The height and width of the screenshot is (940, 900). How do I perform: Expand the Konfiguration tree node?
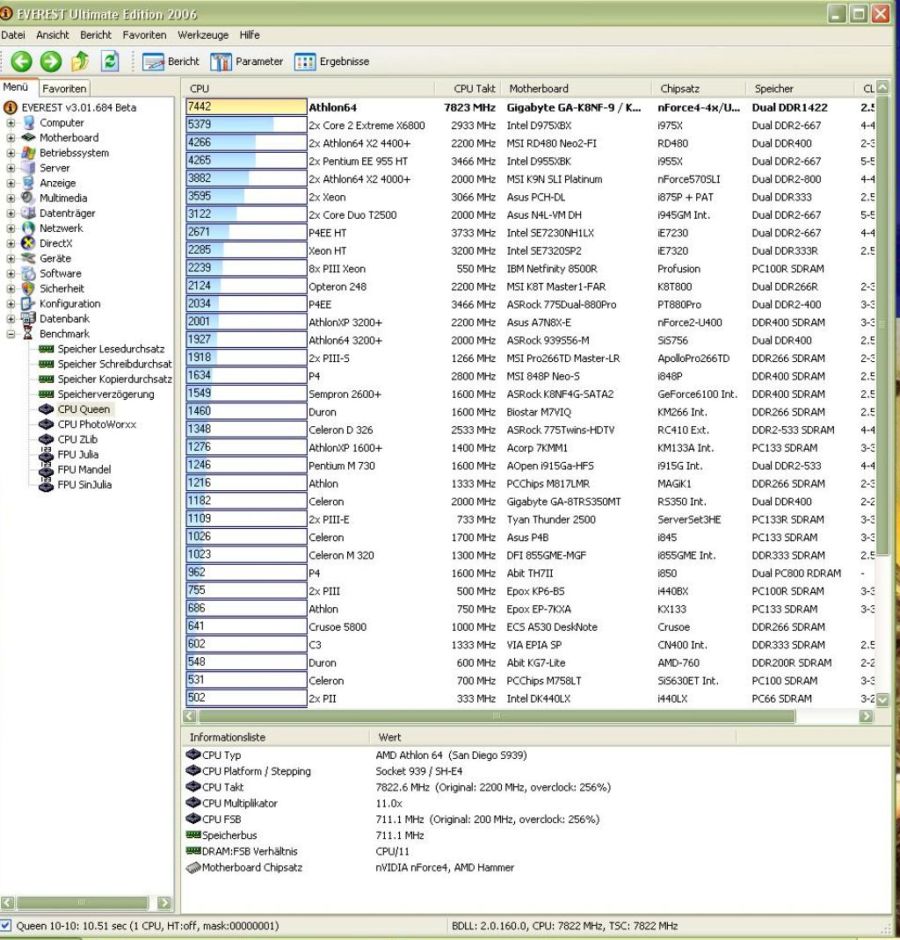click(x=11, y=304)
